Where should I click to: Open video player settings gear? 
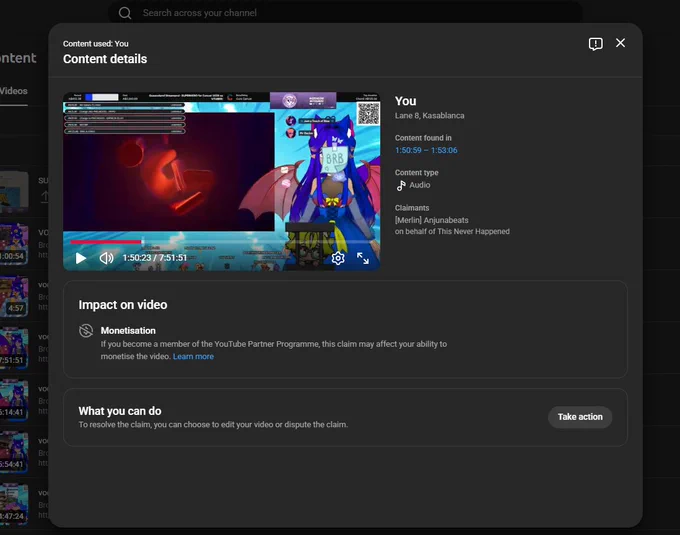(x=338, y=258)
